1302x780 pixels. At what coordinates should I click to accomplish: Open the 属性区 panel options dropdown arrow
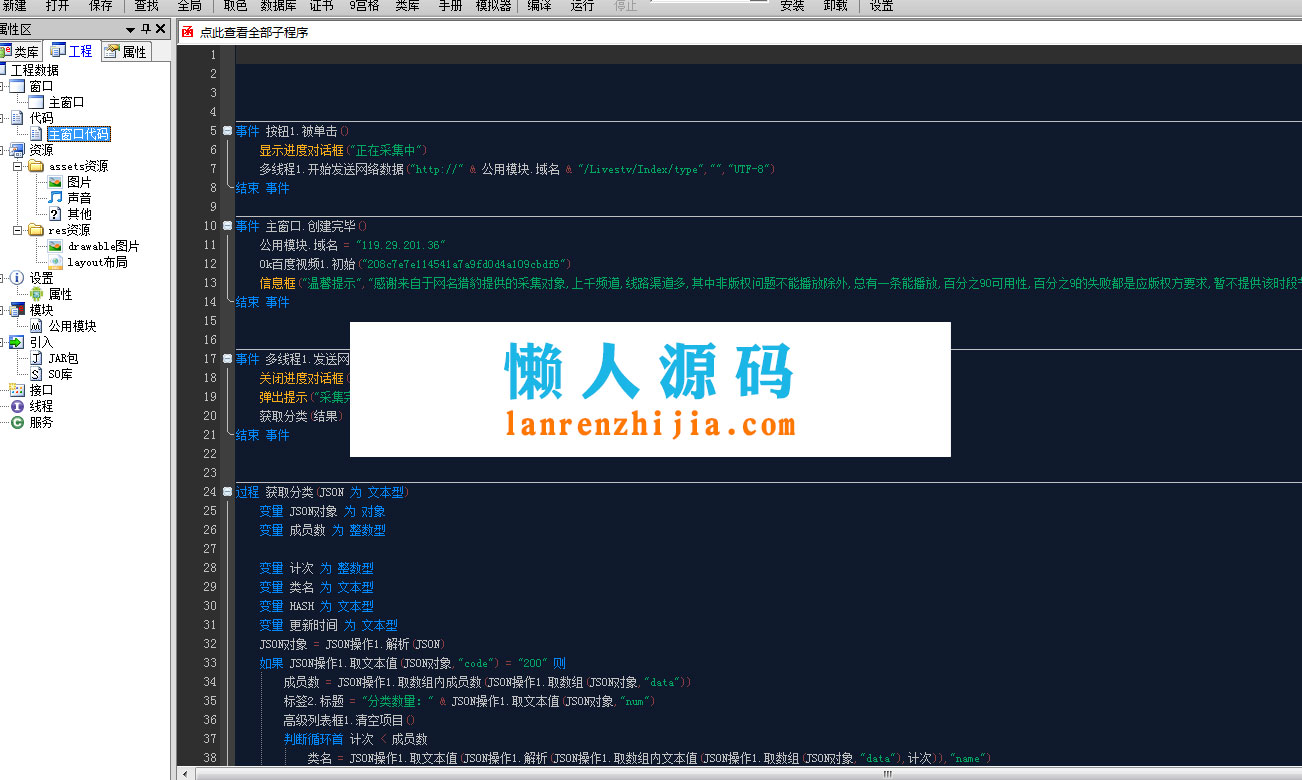[130, 30]
